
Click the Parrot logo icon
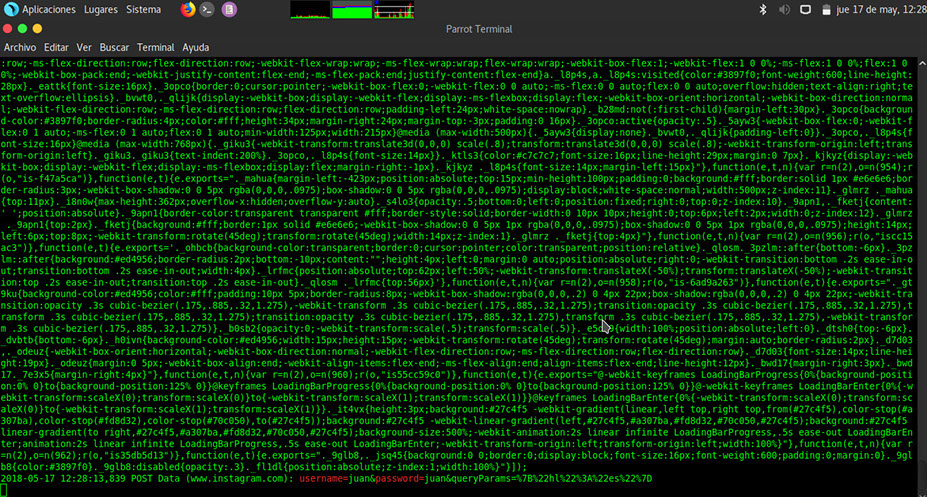[x=10, y=9]
